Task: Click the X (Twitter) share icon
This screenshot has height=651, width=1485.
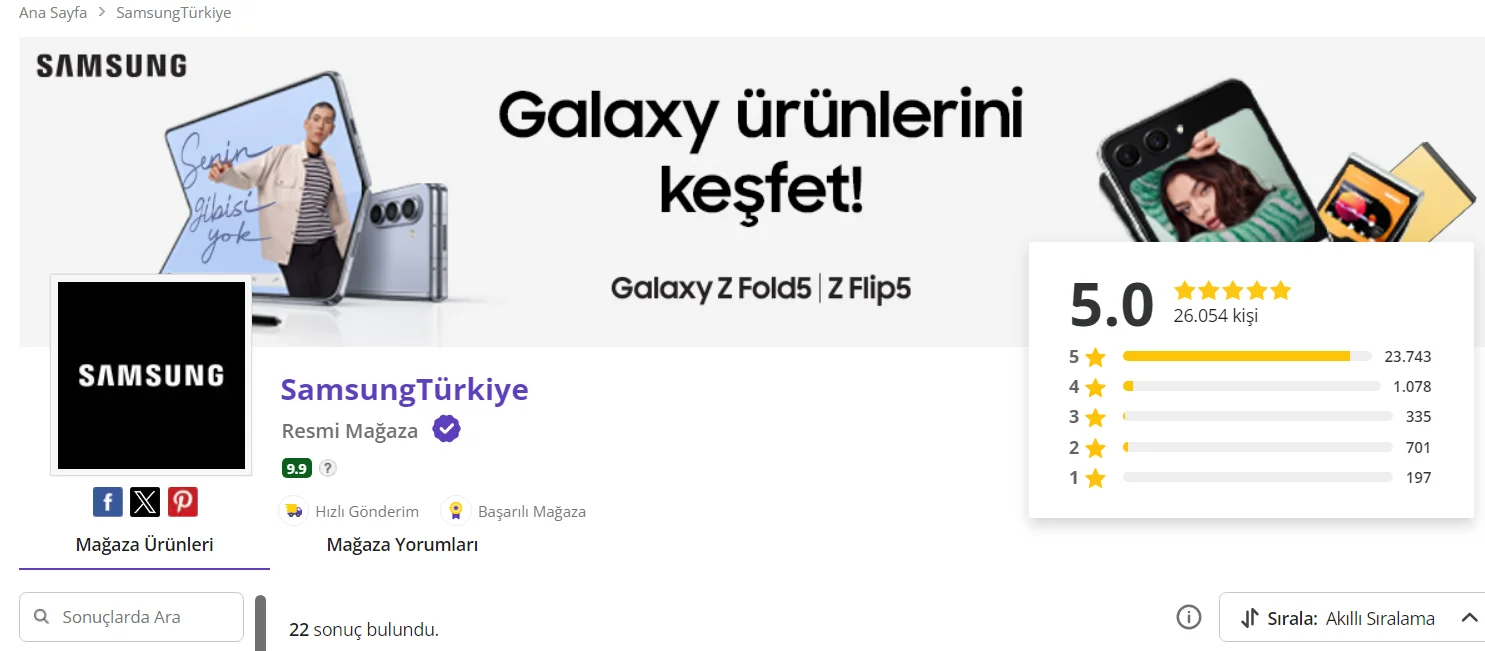Action: click(145, 501)
